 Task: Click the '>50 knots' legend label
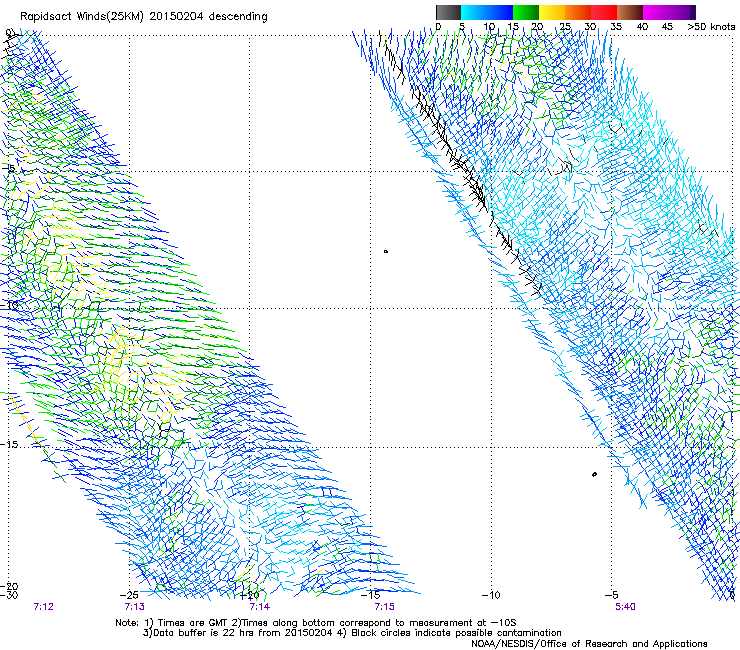(x=711, y=27)
